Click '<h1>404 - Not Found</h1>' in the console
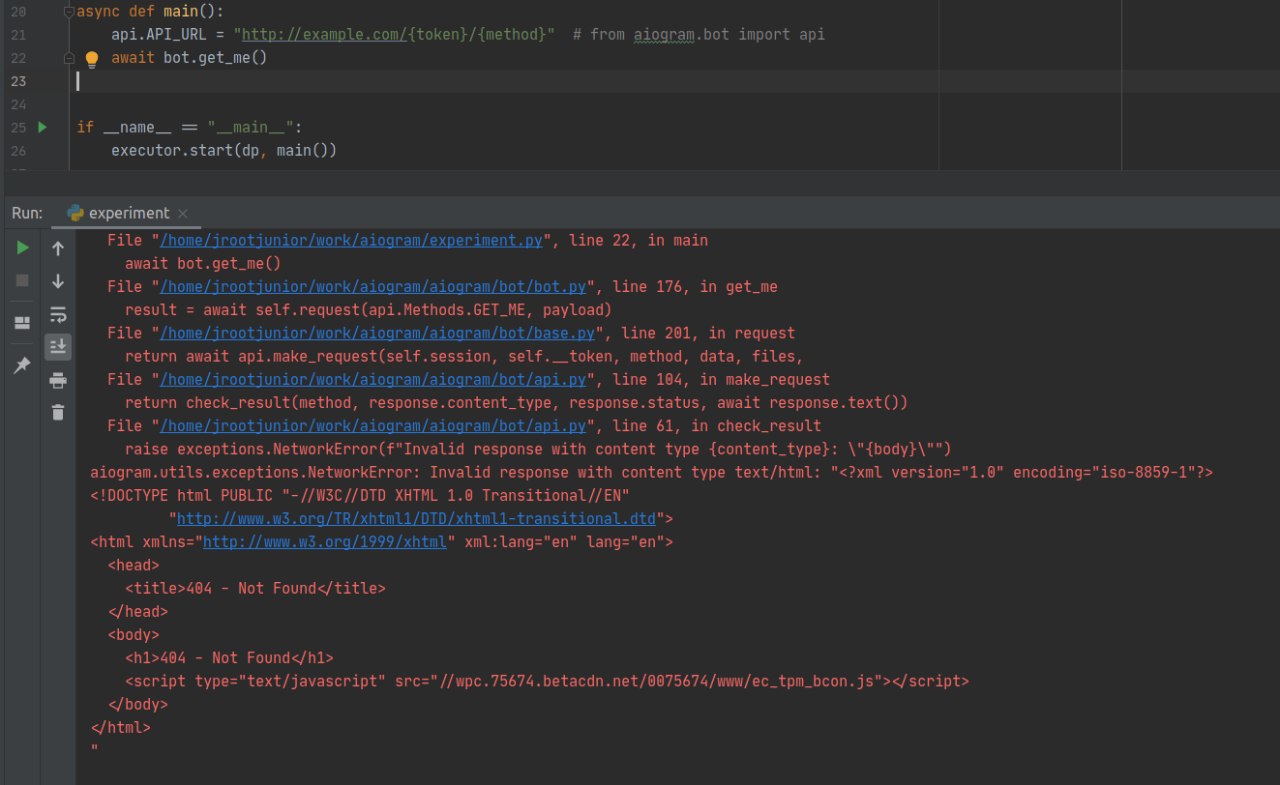 (x=229, y=658)
